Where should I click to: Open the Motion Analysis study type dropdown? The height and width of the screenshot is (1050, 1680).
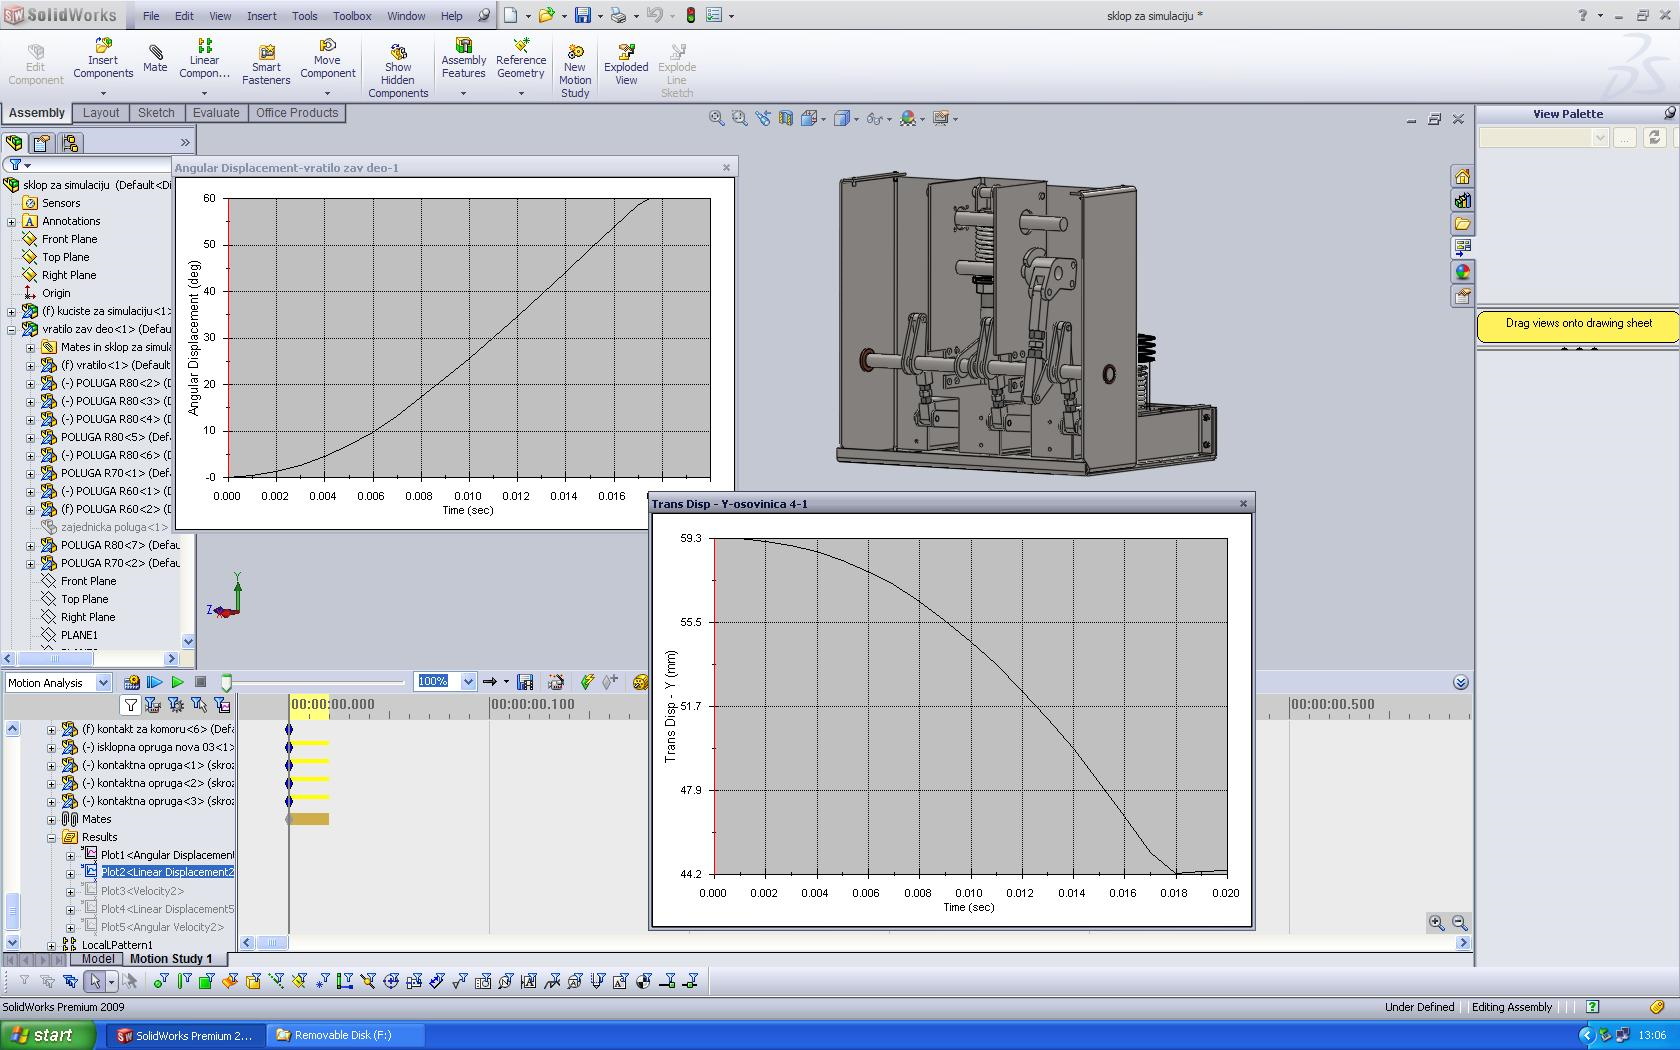coord(102,683)
